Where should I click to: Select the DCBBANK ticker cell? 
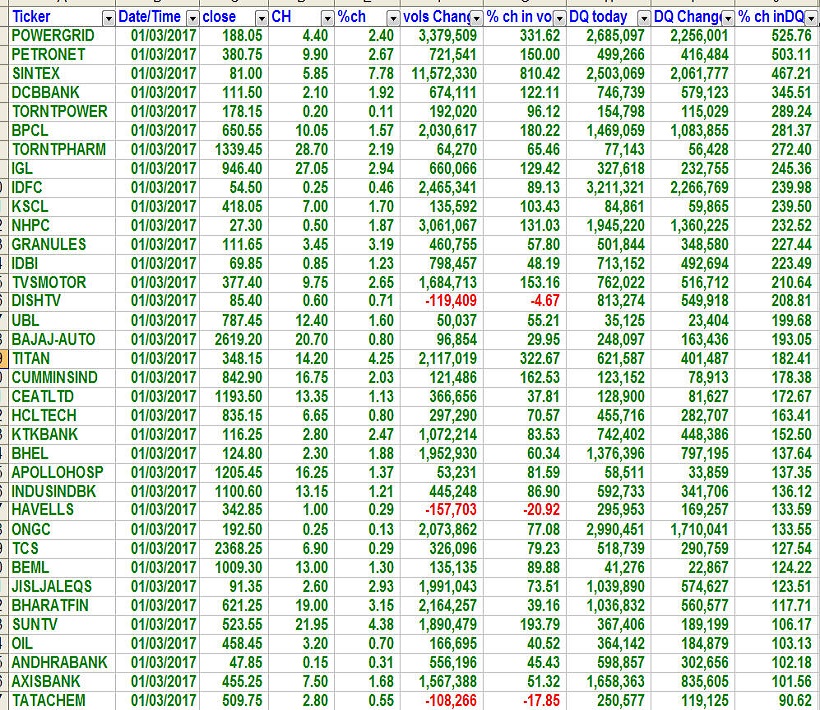click(62, 93)
